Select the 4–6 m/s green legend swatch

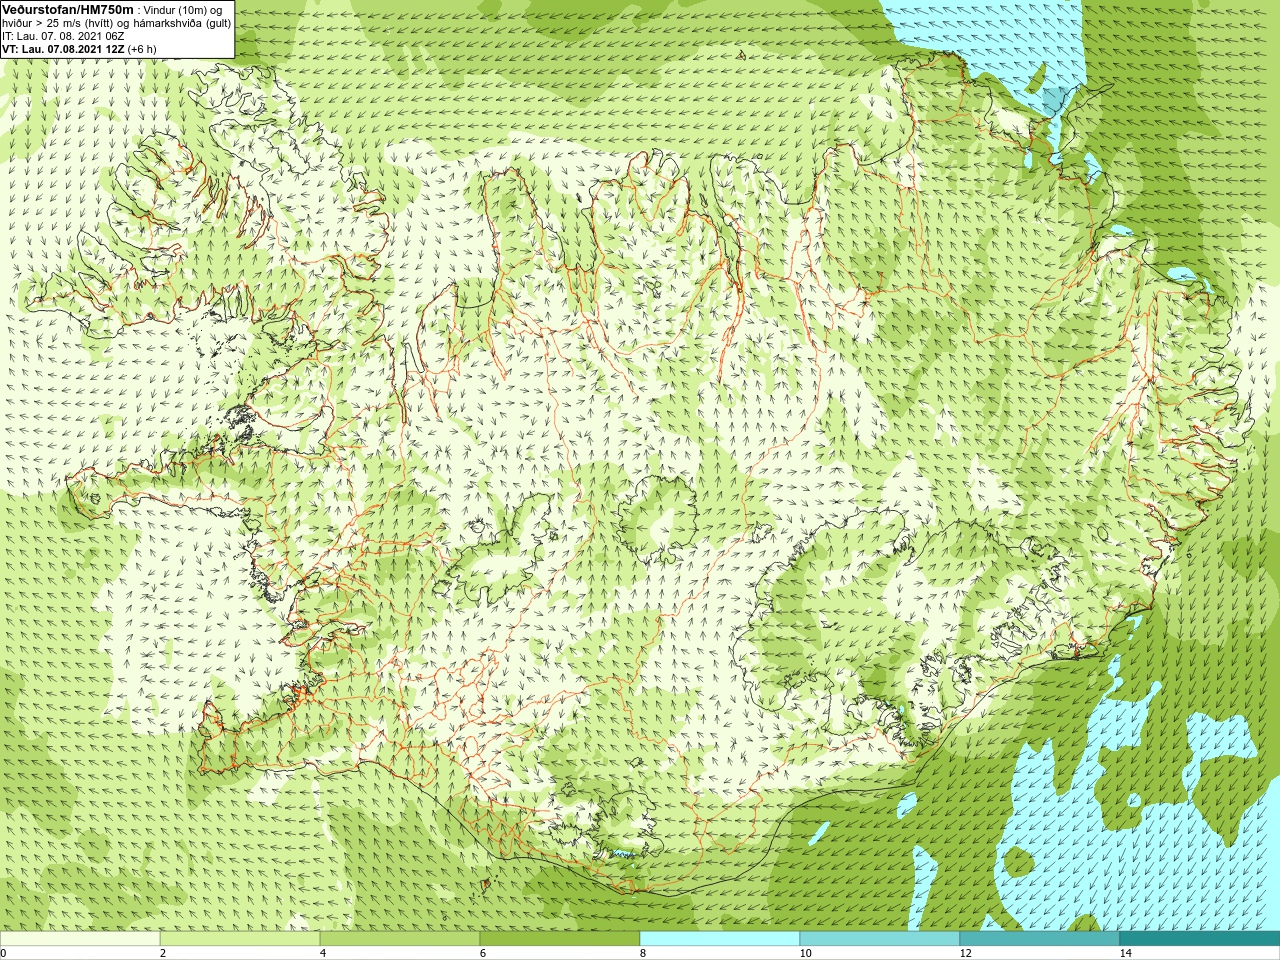point(400,939)
